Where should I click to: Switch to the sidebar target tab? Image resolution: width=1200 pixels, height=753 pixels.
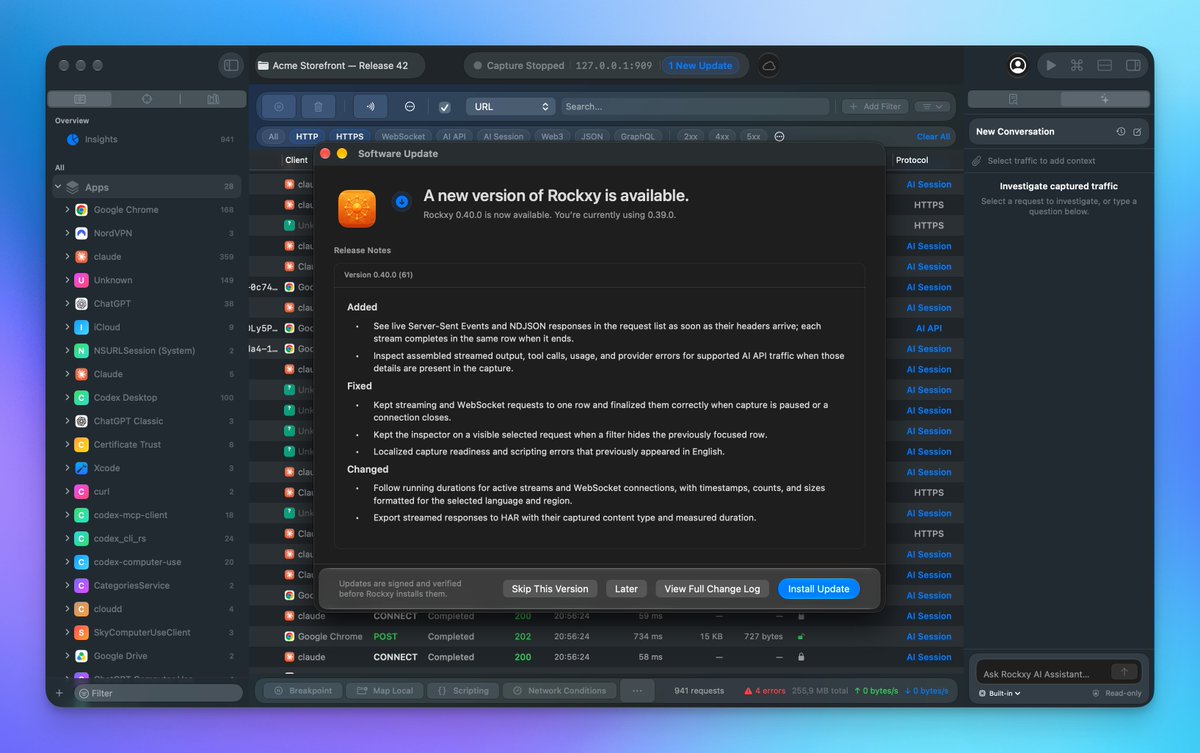[147, 99]
